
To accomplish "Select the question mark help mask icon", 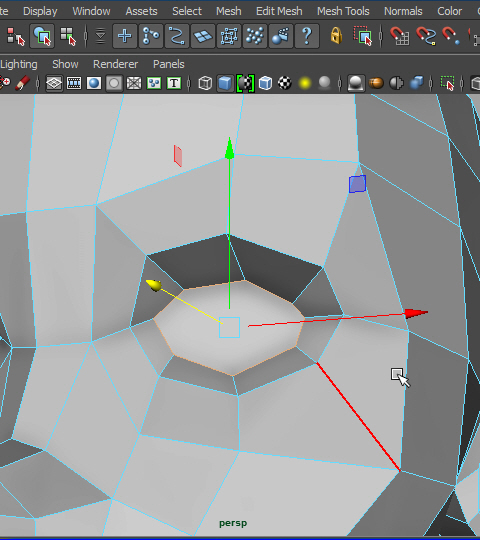I will [x=307, y=36].
